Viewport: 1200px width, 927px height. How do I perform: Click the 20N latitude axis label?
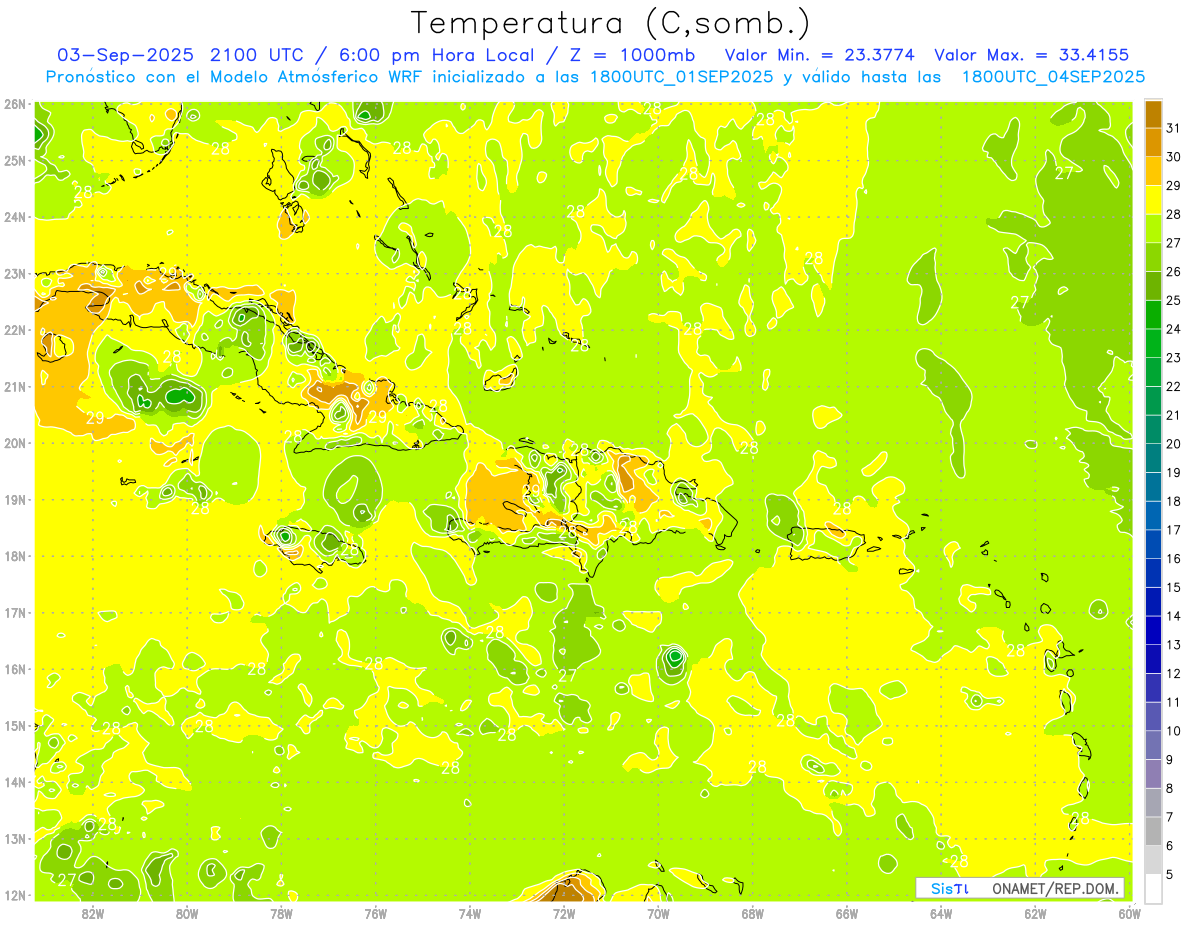tap(14, 443)
